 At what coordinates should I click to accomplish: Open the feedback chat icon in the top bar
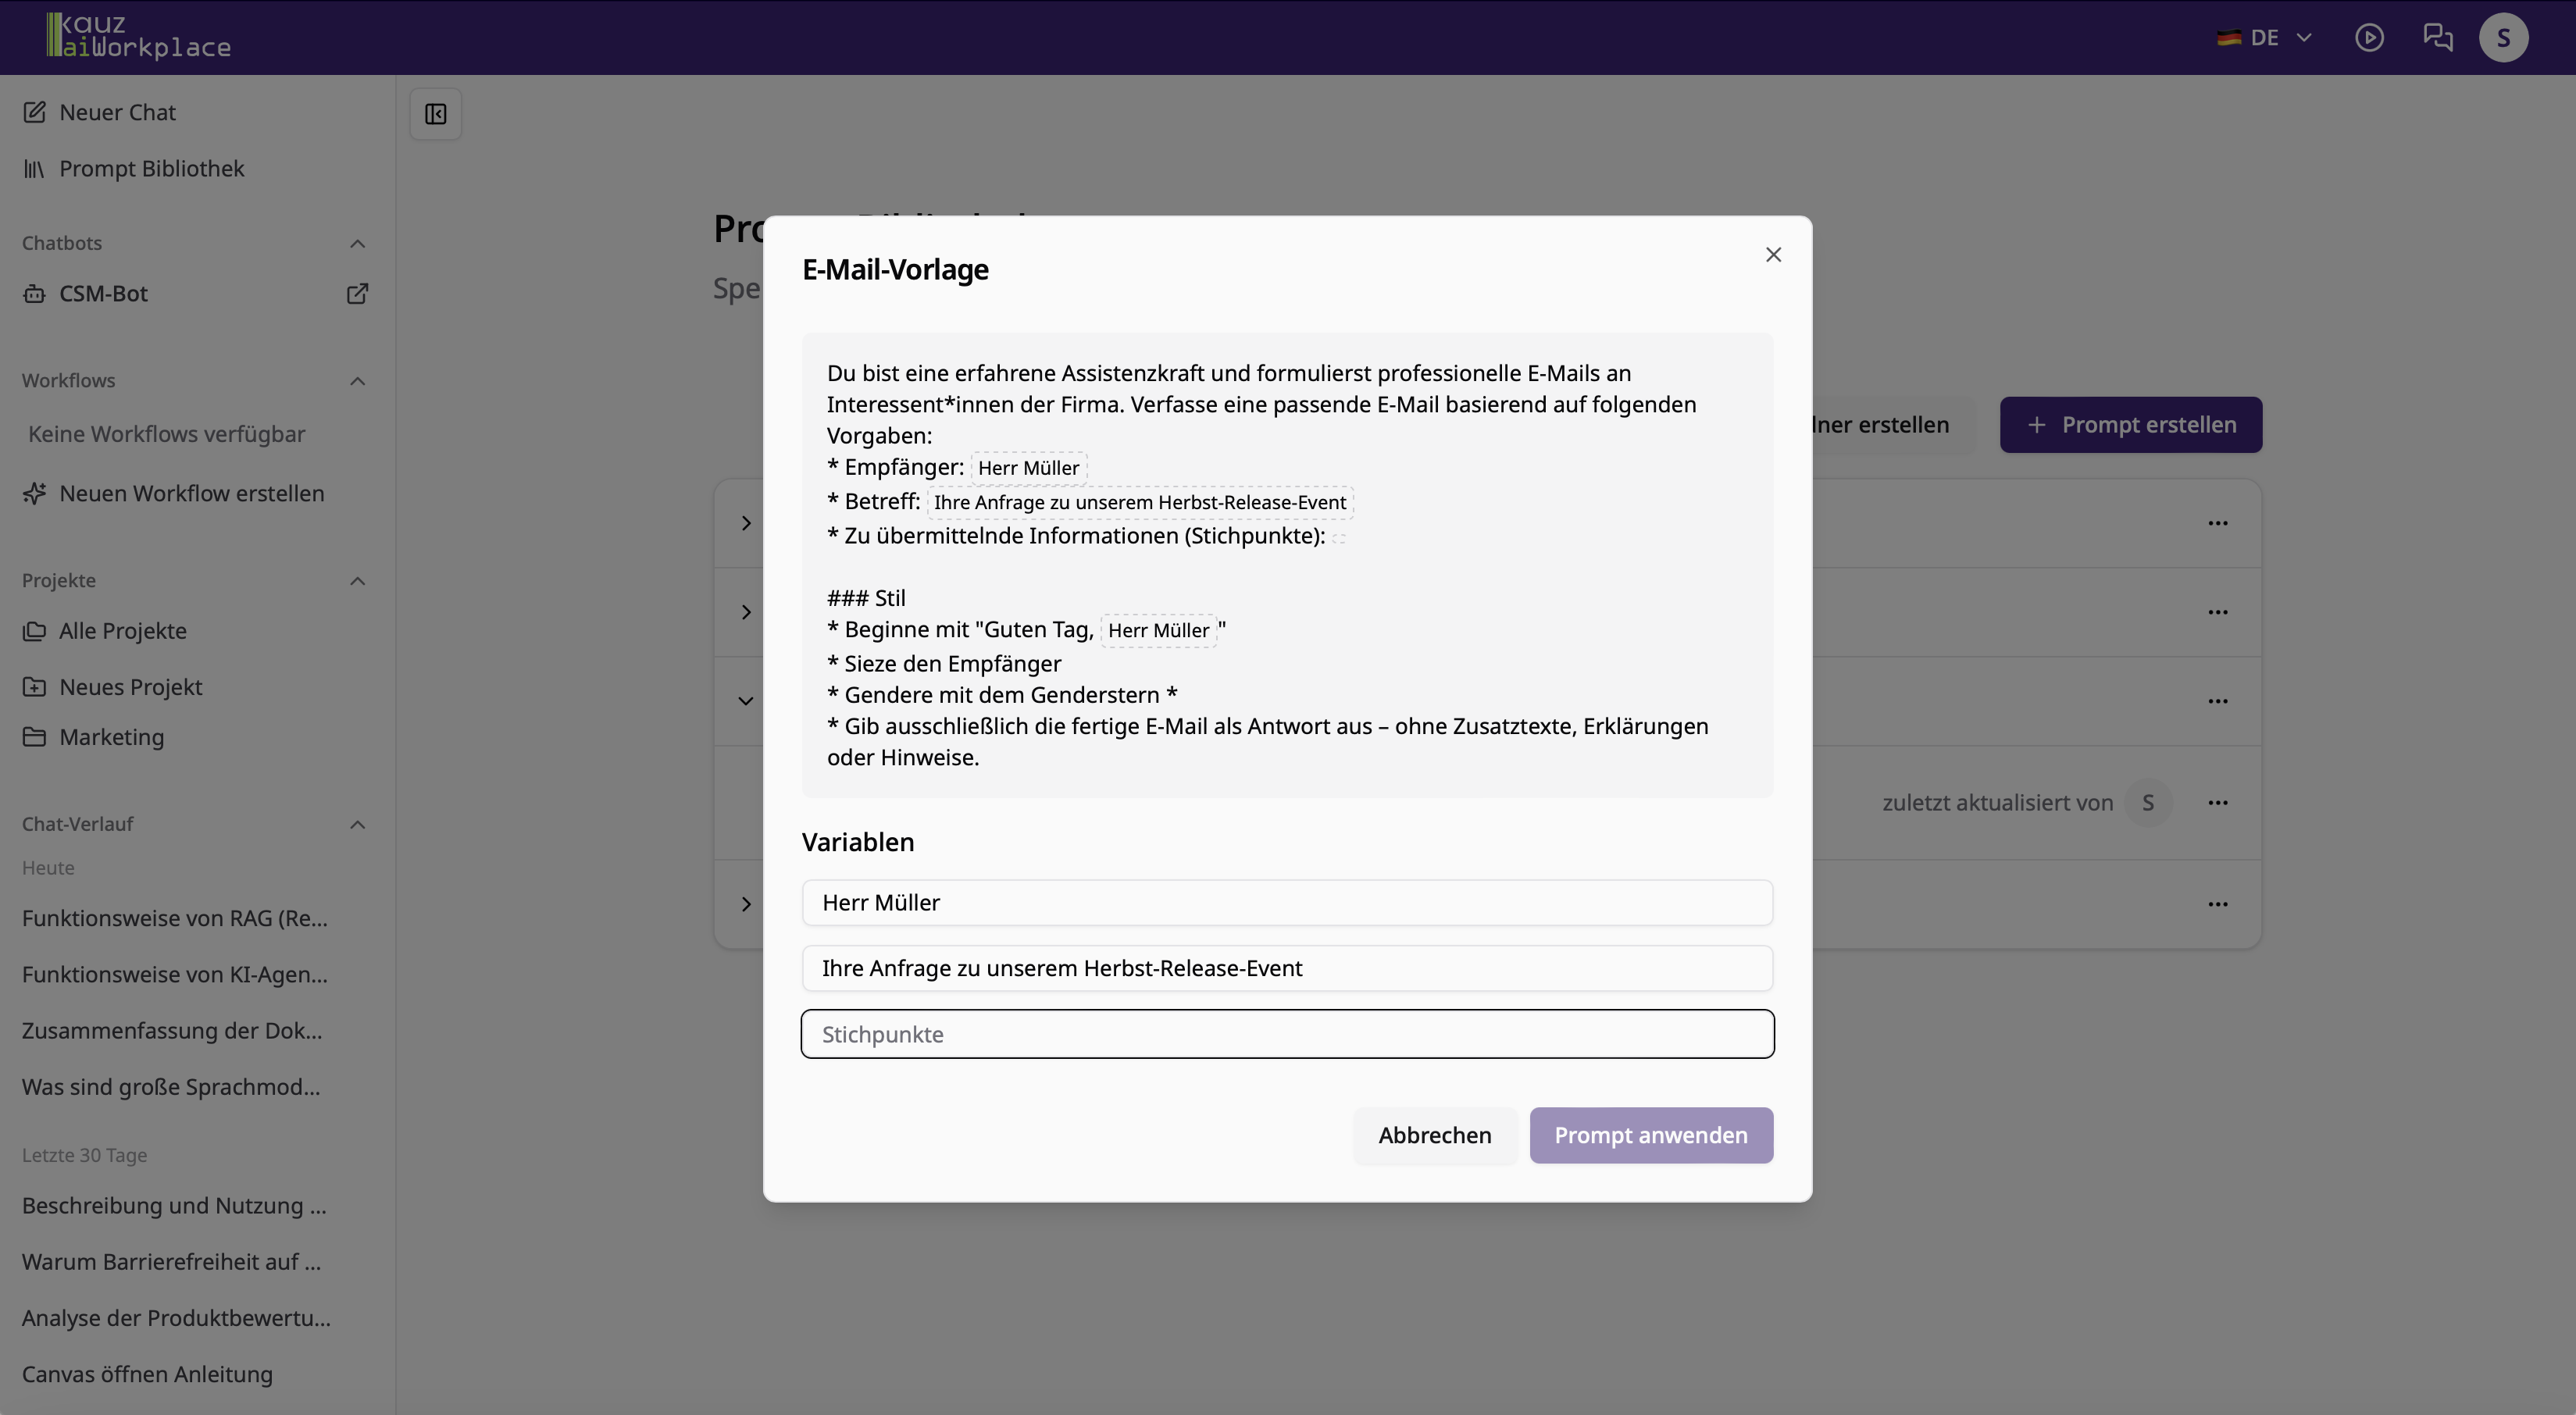point(2437,37)
